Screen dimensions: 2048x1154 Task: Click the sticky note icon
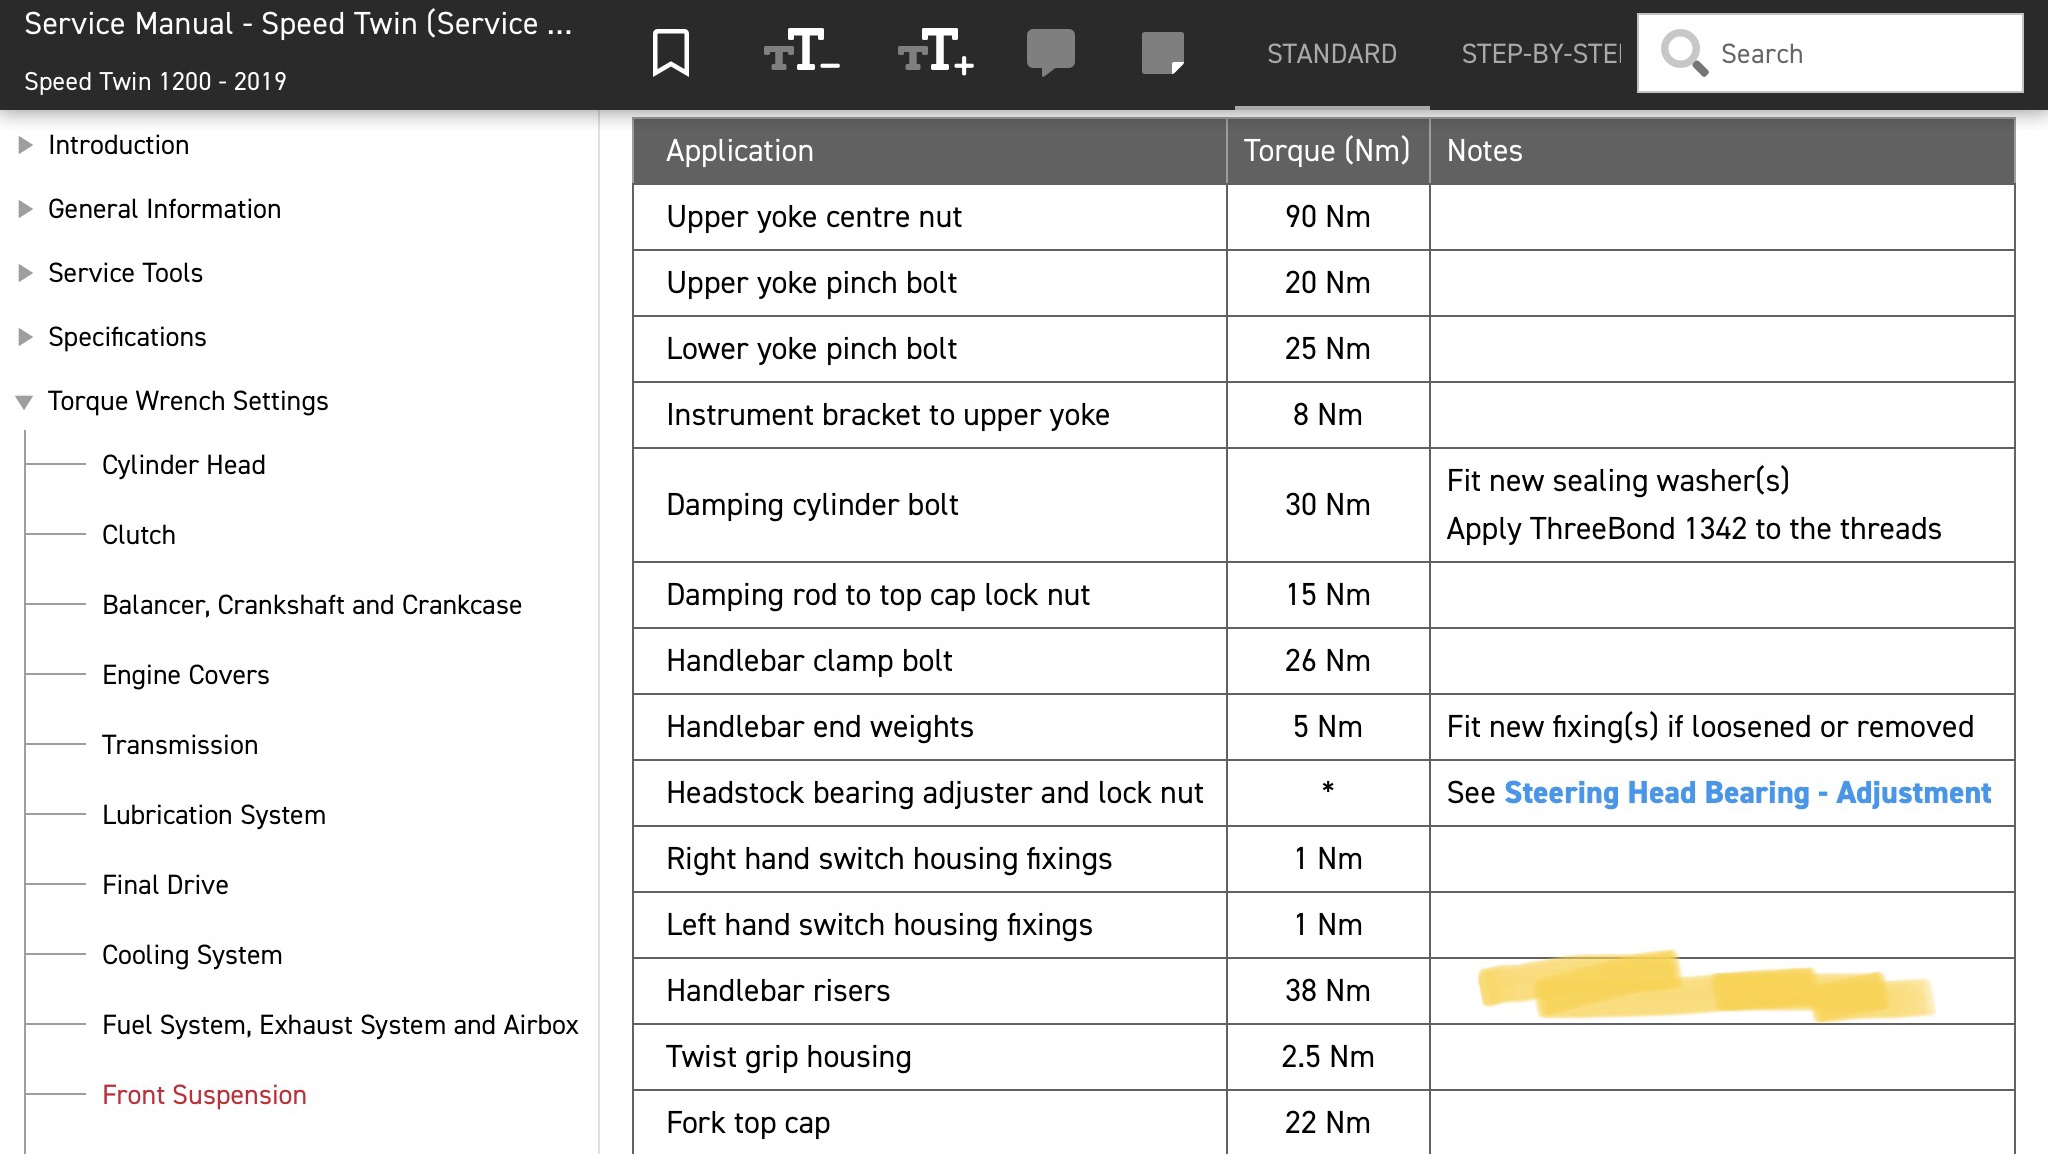[1162, 53]
